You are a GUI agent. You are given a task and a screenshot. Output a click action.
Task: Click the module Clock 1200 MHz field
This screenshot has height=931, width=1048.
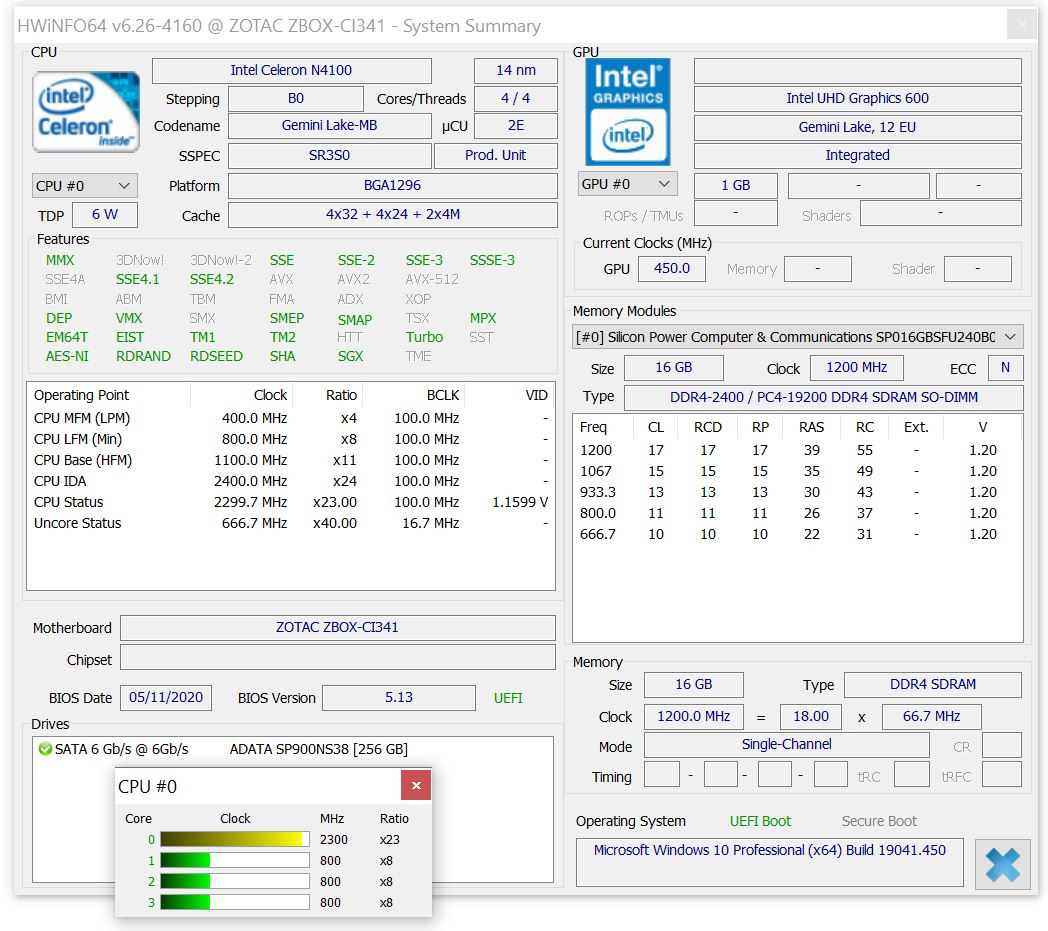(x=857, y=368)
